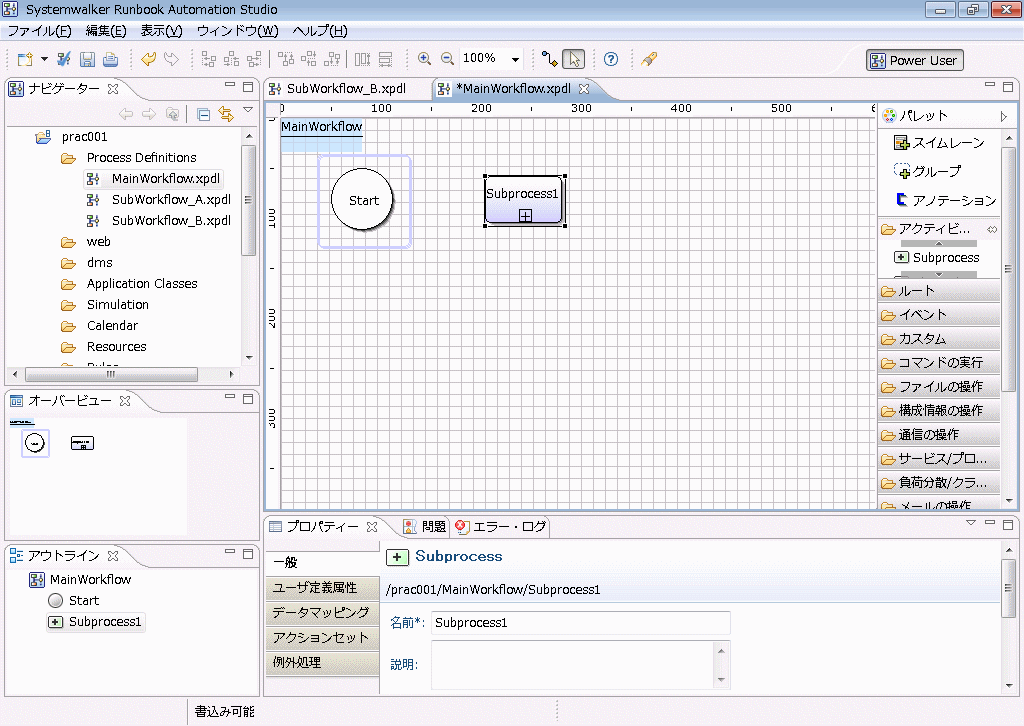Click the Print toolbar icon

110,59
